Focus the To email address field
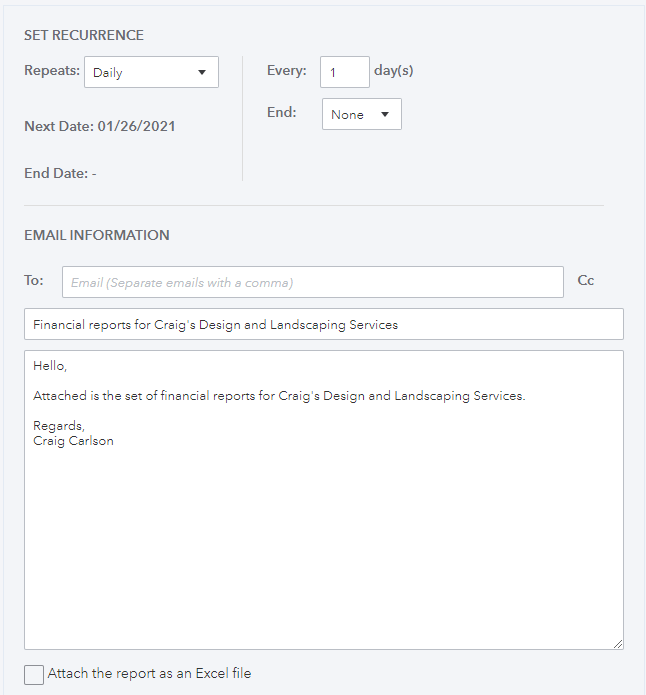The image size is (646, 695). [x=313, y=282]
